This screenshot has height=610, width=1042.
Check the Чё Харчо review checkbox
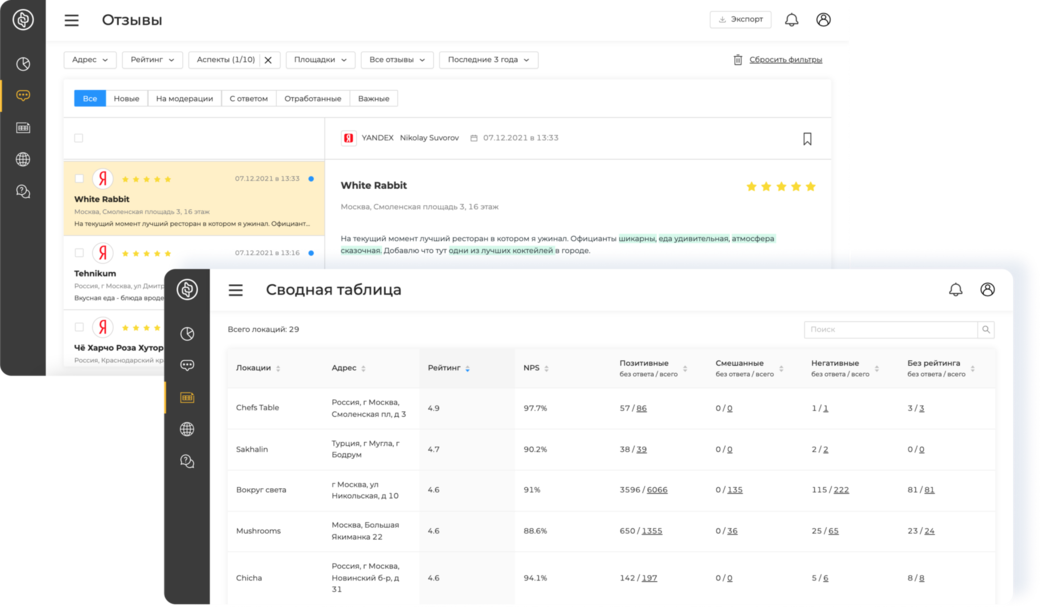(79, 328)
